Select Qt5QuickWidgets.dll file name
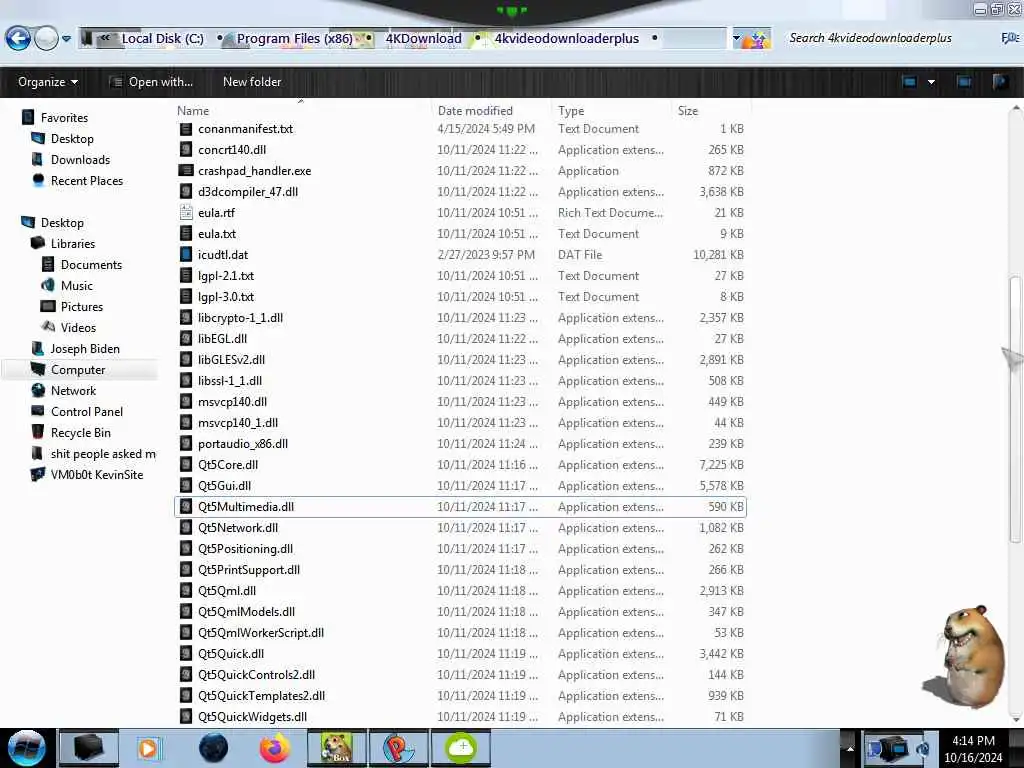 click(252, 717)
